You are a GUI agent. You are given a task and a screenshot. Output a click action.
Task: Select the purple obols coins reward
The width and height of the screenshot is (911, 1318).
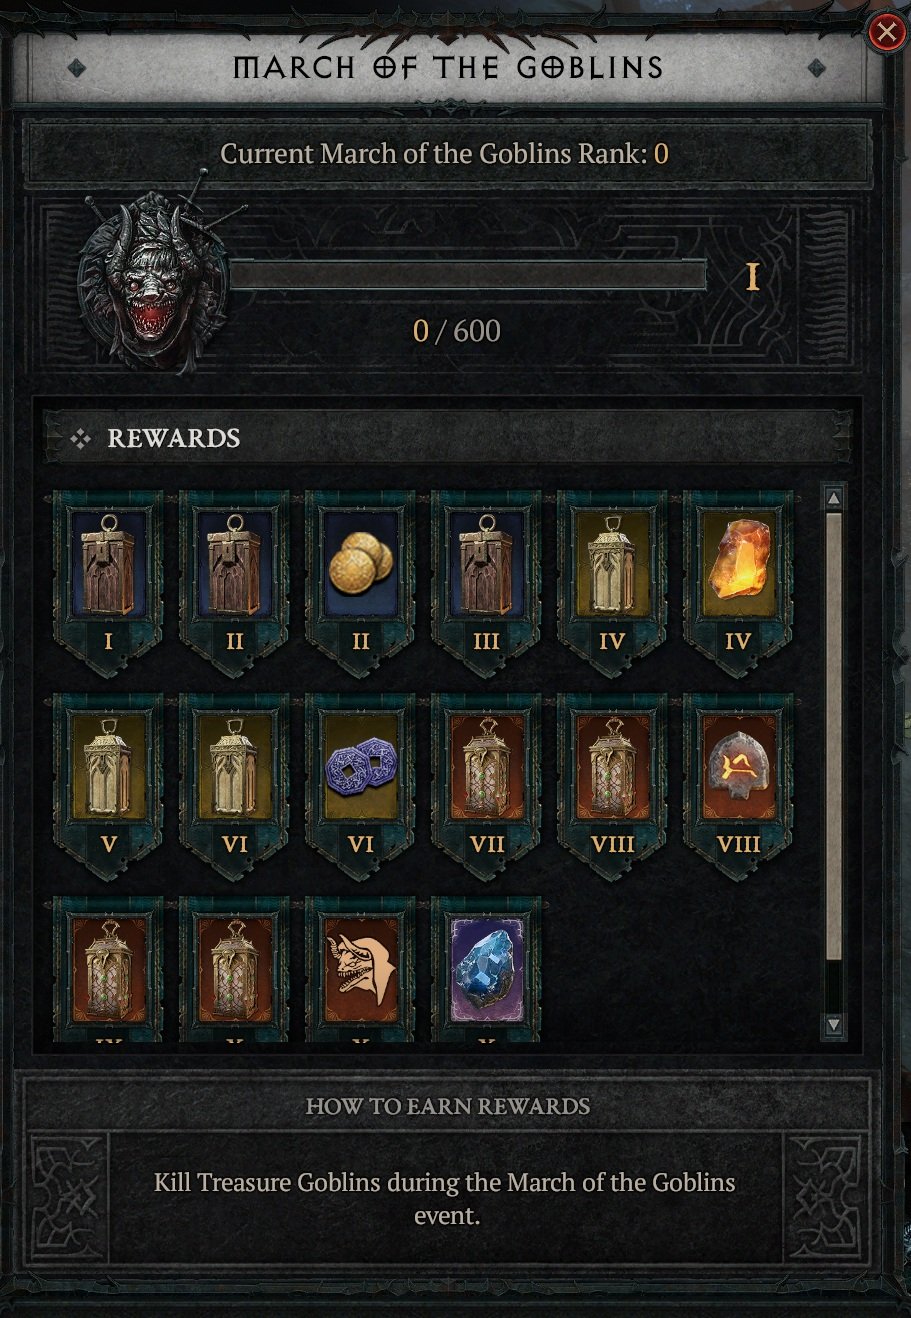pyautogui.click(x=360, y=772)
